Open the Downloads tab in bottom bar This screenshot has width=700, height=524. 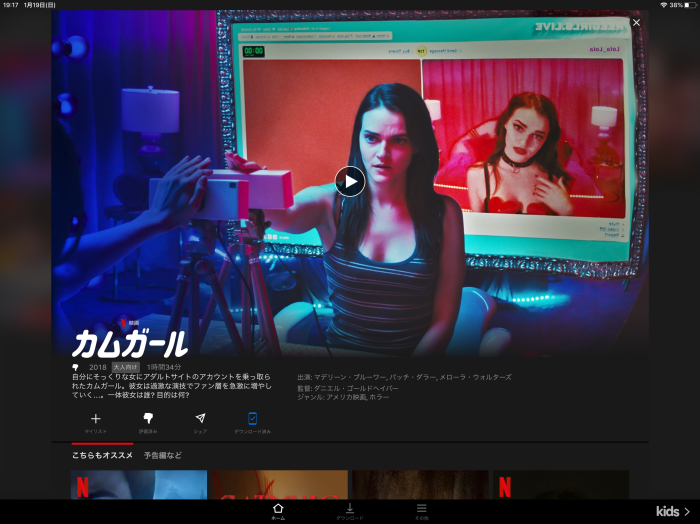(350, 512)
